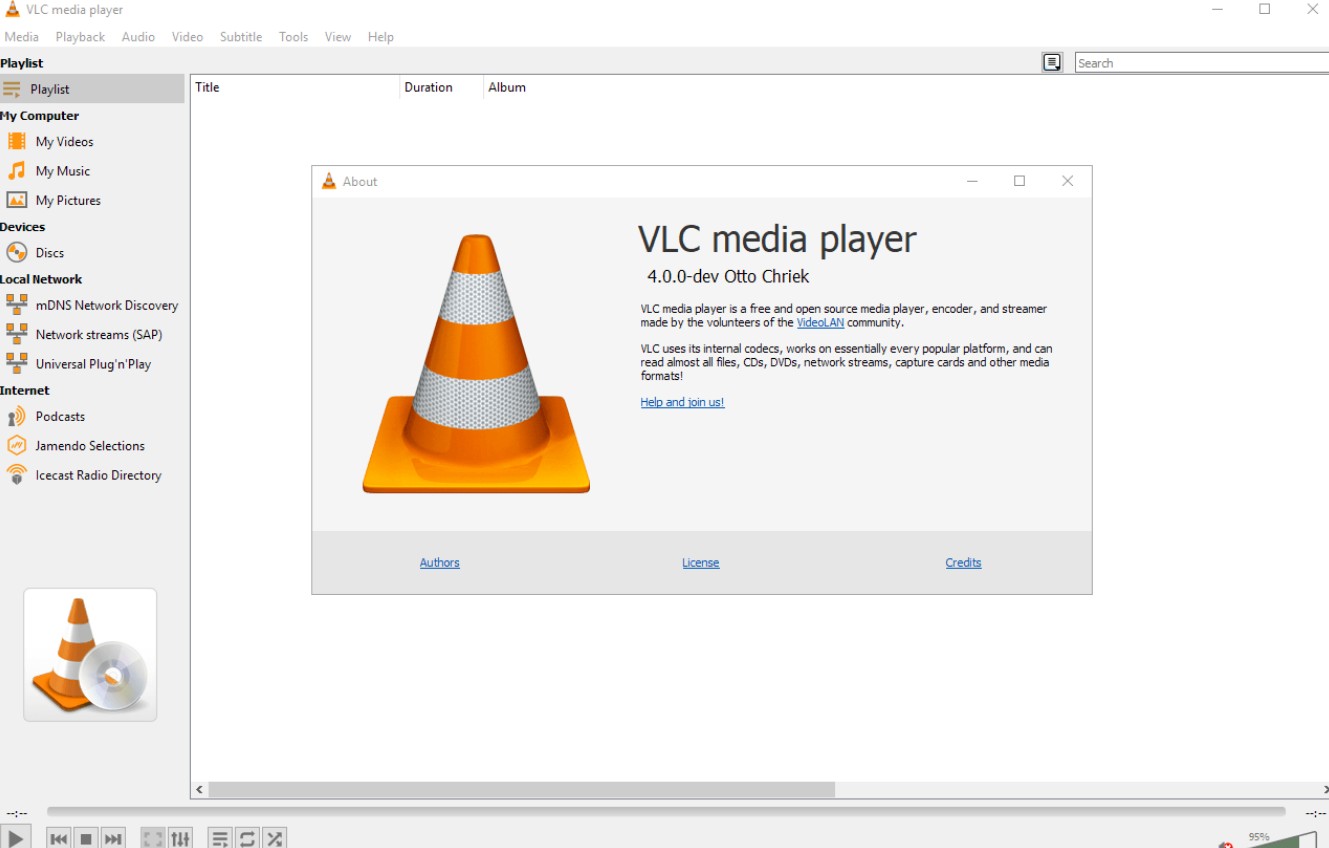Open the Media menu
Image resolution: width=1329 pixels, height=848 pixels.
21,36
